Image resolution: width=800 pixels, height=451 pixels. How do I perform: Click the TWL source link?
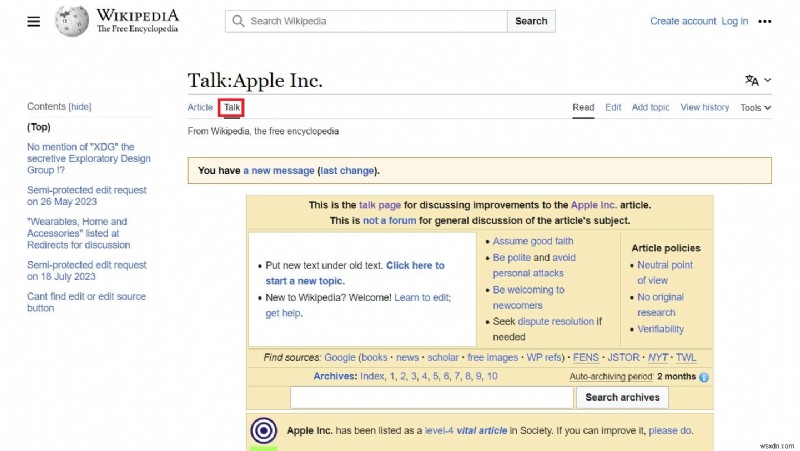click(686, 358)
